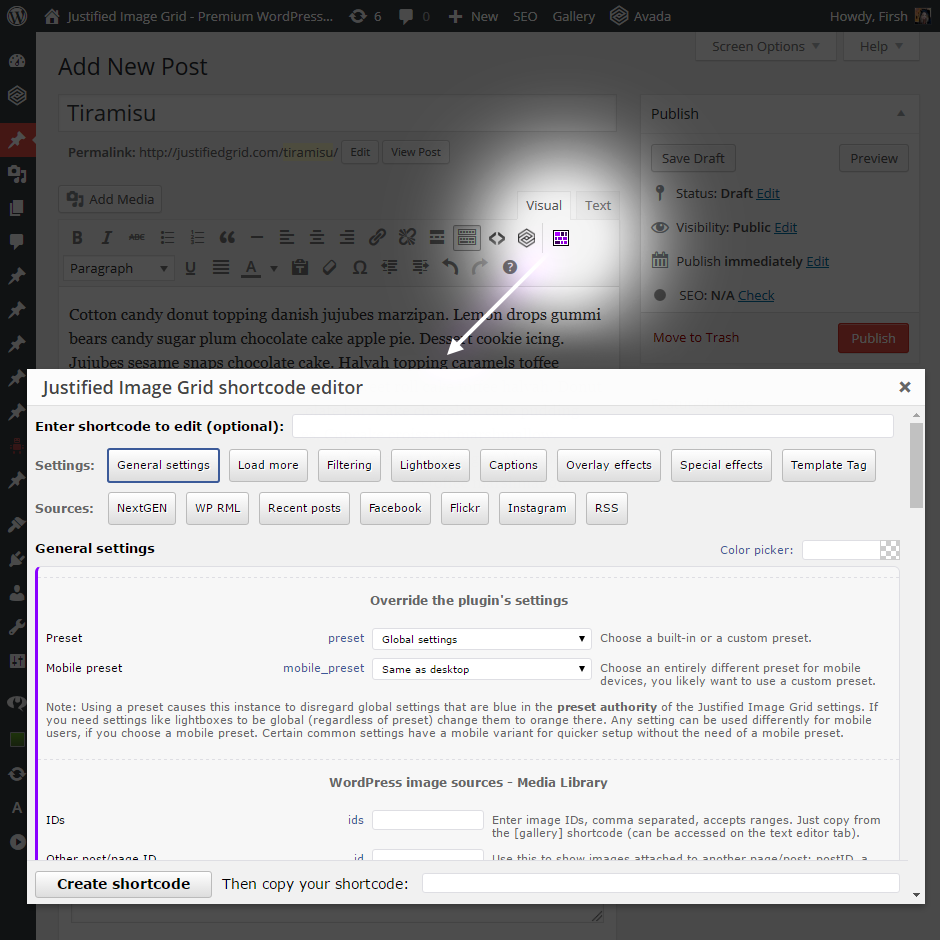This screenshot has height=940, width=940.
Task: Open the Captions settings
Action: [x=513, y=465]
